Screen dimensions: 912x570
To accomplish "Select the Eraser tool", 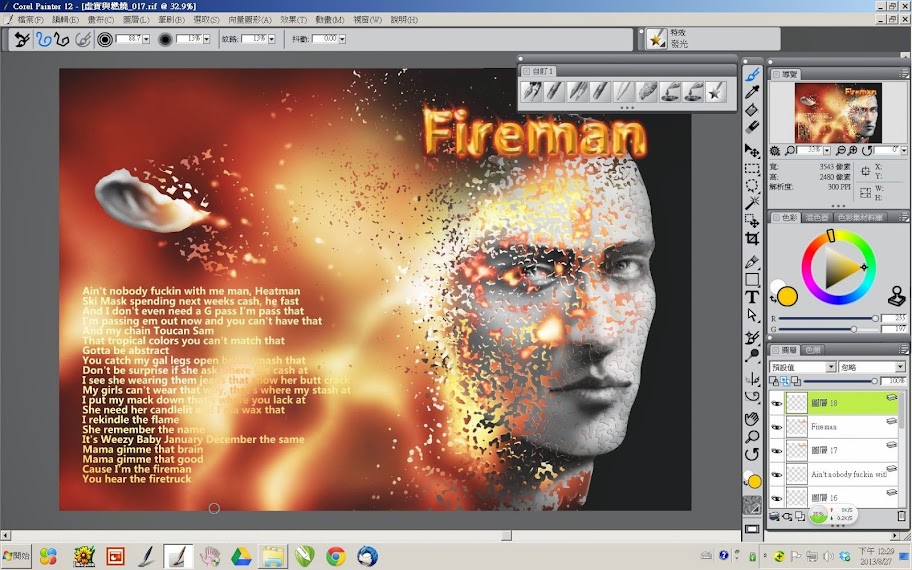I will click(x=752, y=126).
